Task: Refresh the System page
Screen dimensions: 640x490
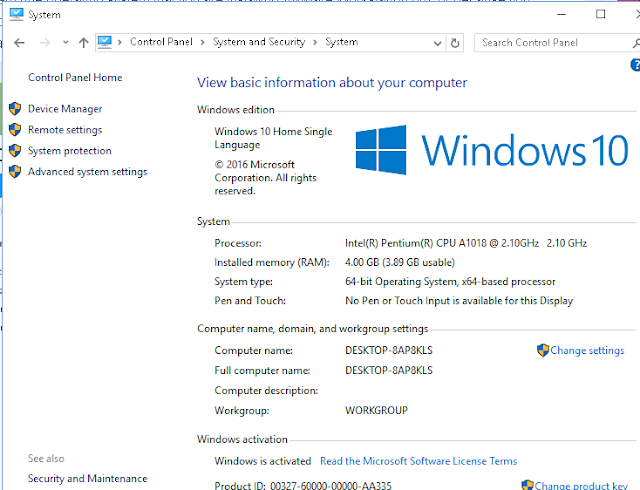Action: [455, 43]
